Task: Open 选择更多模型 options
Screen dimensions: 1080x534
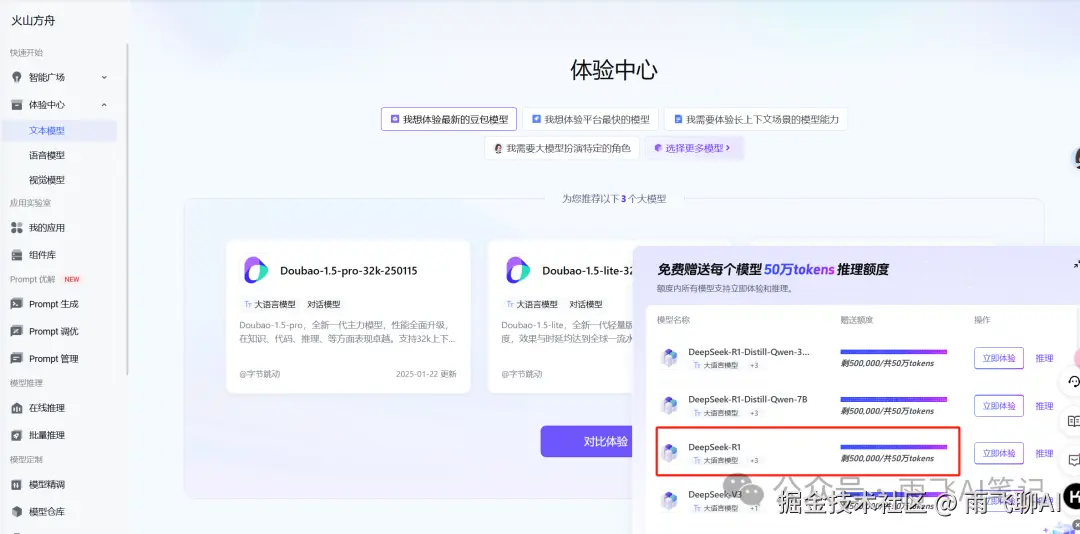Action: (x=694, y=147)
